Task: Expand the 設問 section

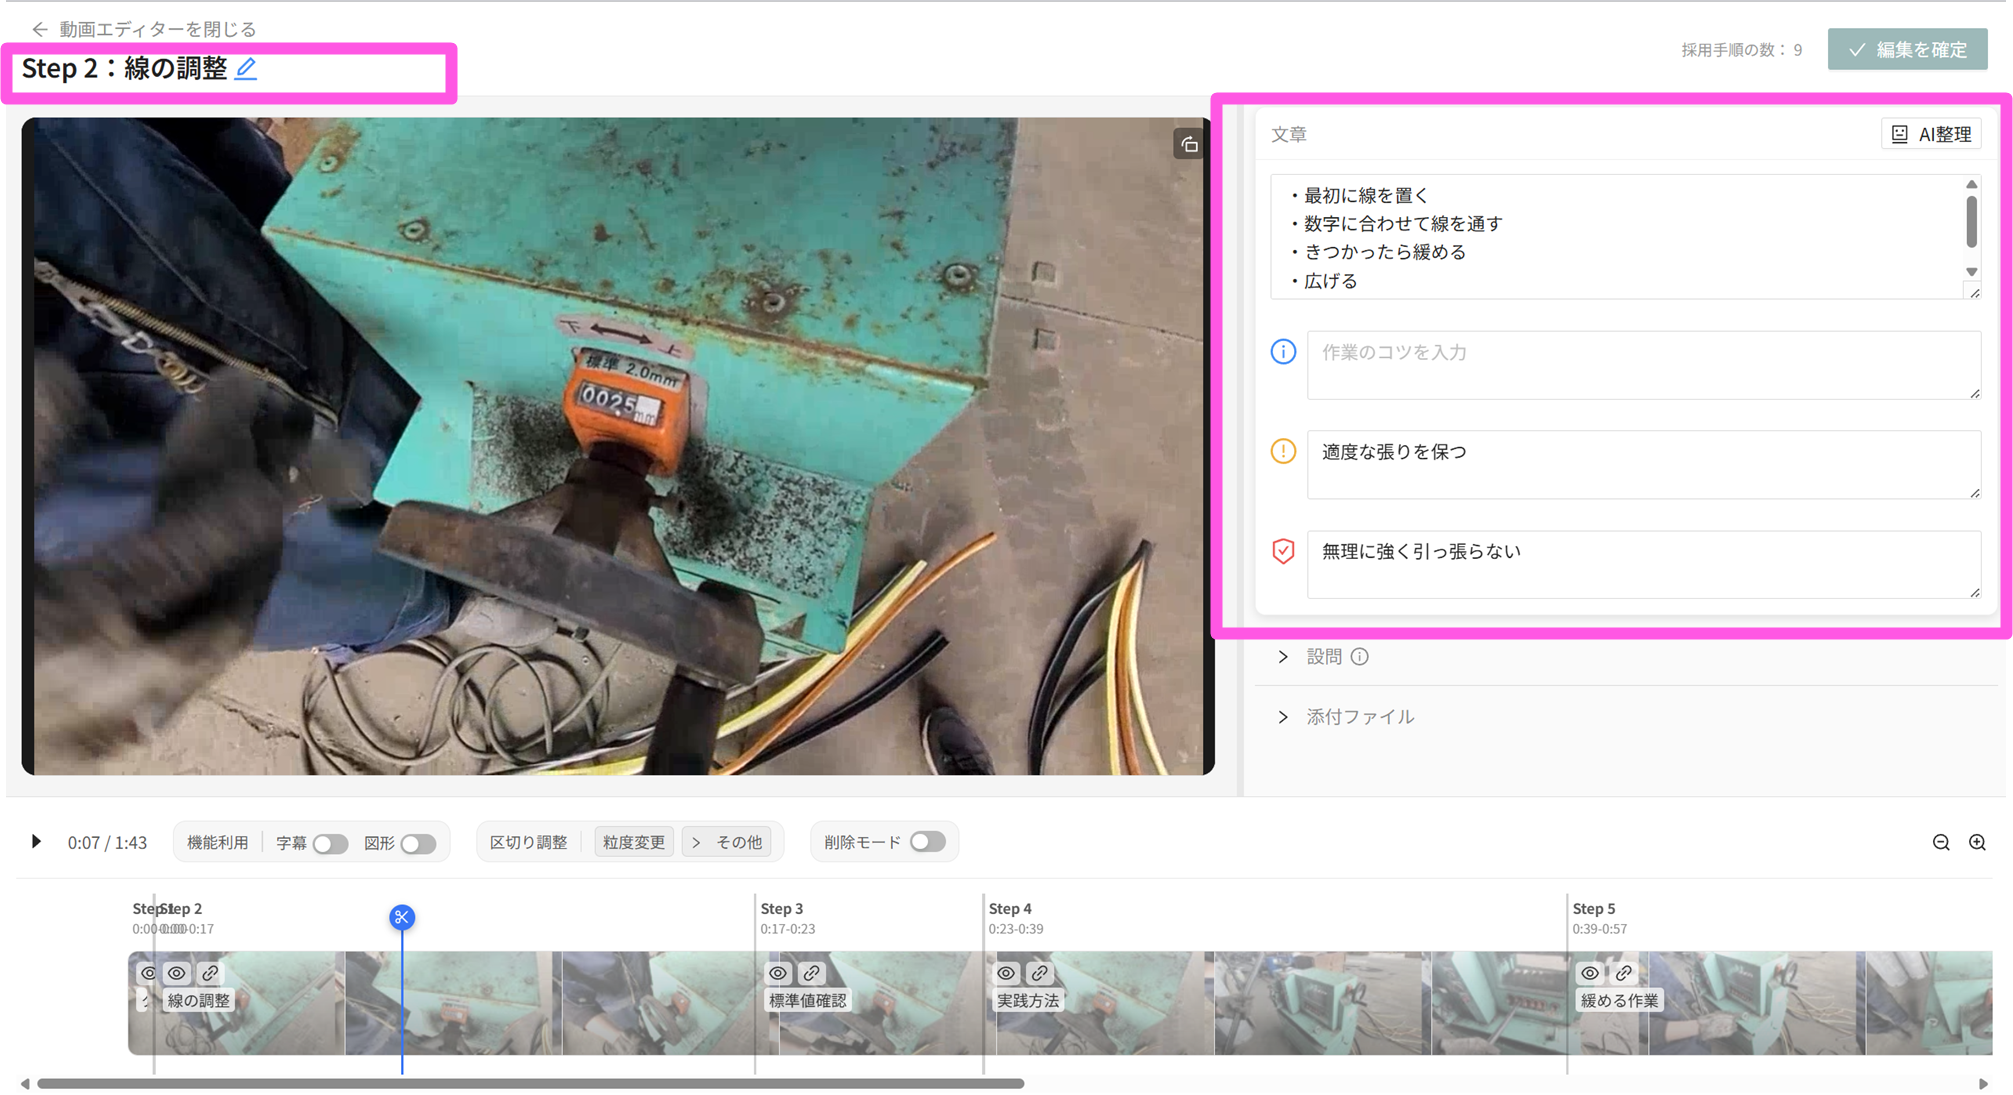Action: tap(1283, 657)
